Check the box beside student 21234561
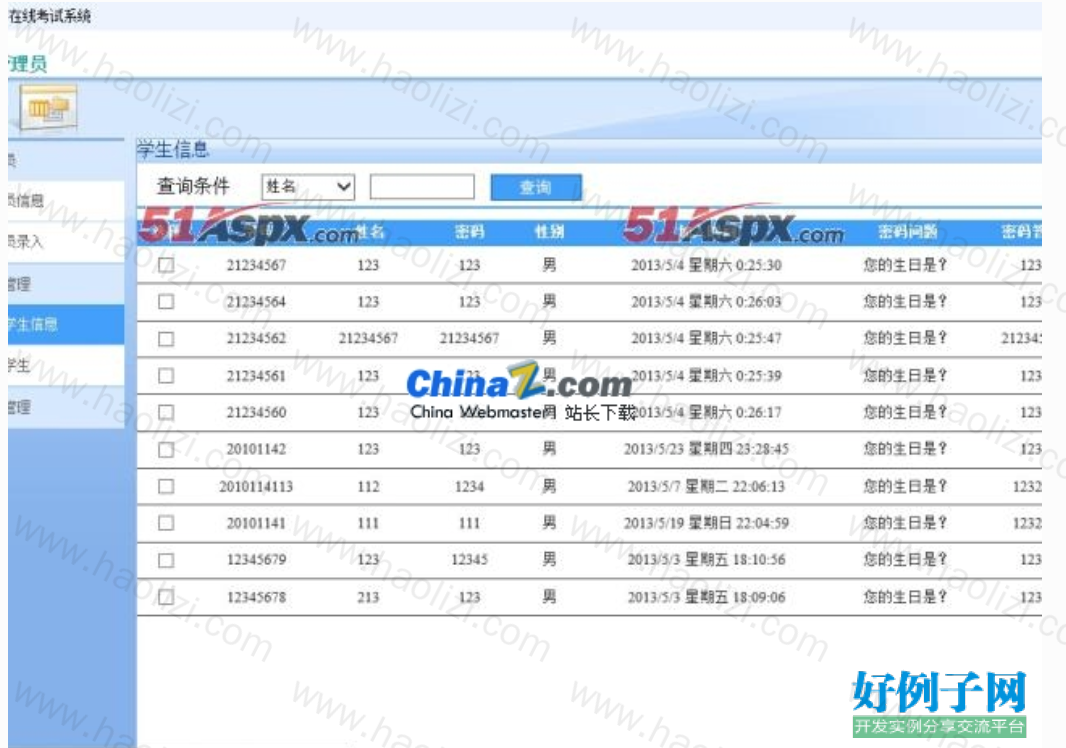Viewport: 1066px width, 748px height. 166,375
